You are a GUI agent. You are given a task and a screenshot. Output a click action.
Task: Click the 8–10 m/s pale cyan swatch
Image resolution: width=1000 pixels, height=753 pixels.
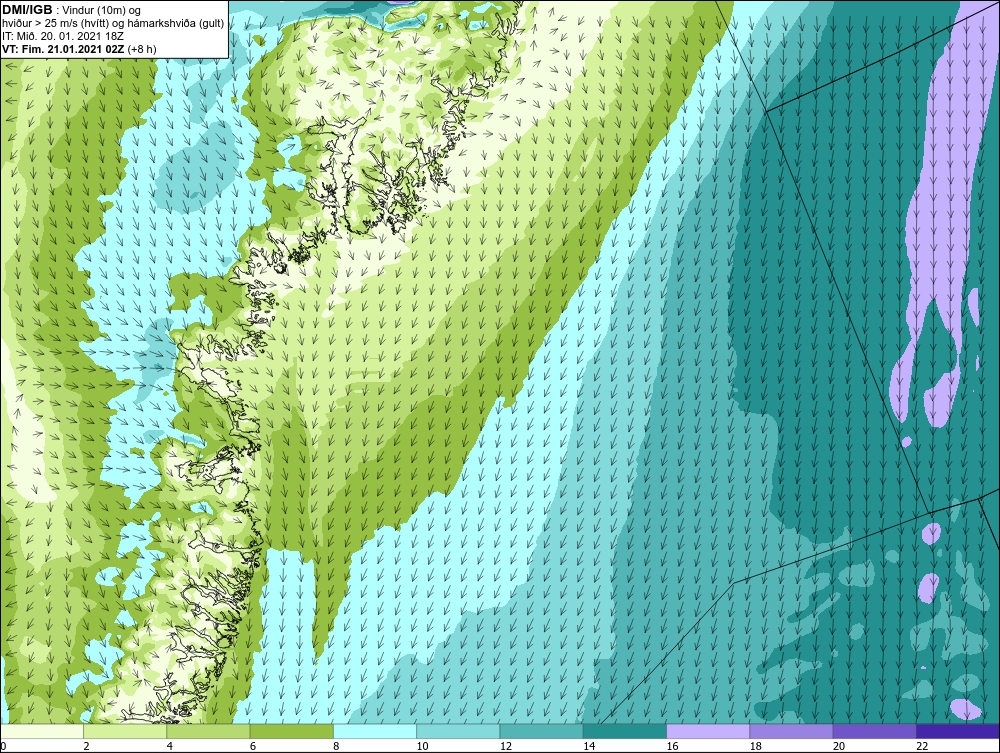(x=375, y=731)
